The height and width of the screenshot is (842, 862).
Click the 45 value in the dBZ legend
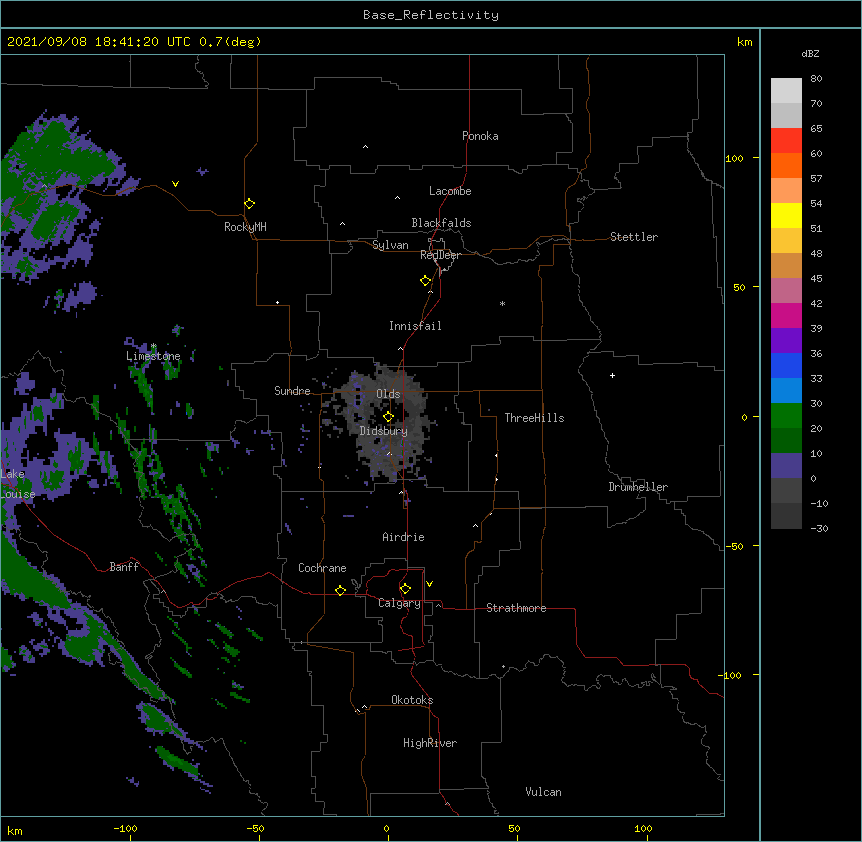pos(816,279)
